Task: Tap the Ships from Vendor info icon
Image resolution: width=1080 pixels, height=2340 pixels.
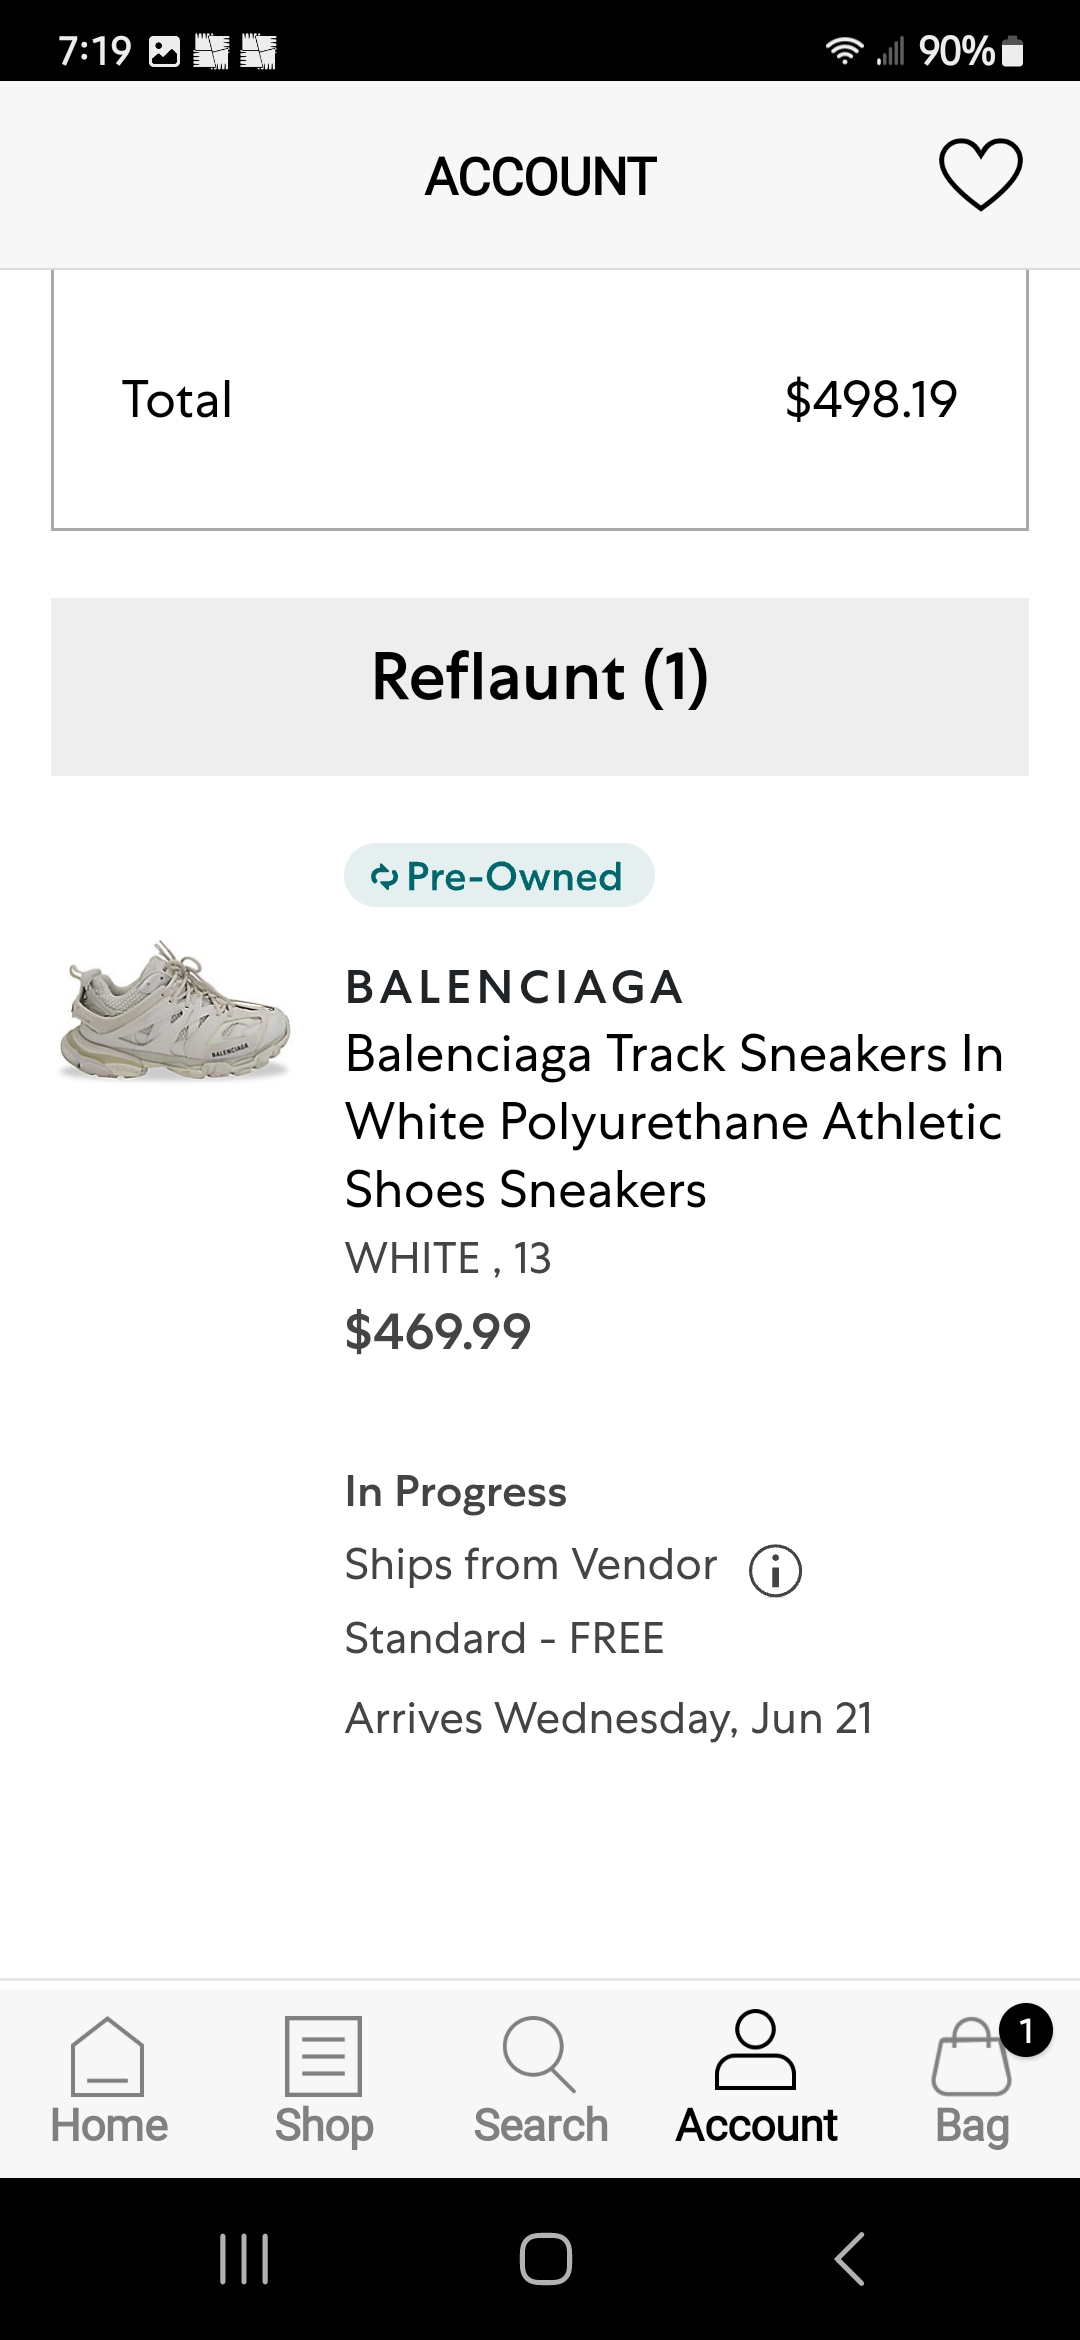Action: click(775, 1570)
